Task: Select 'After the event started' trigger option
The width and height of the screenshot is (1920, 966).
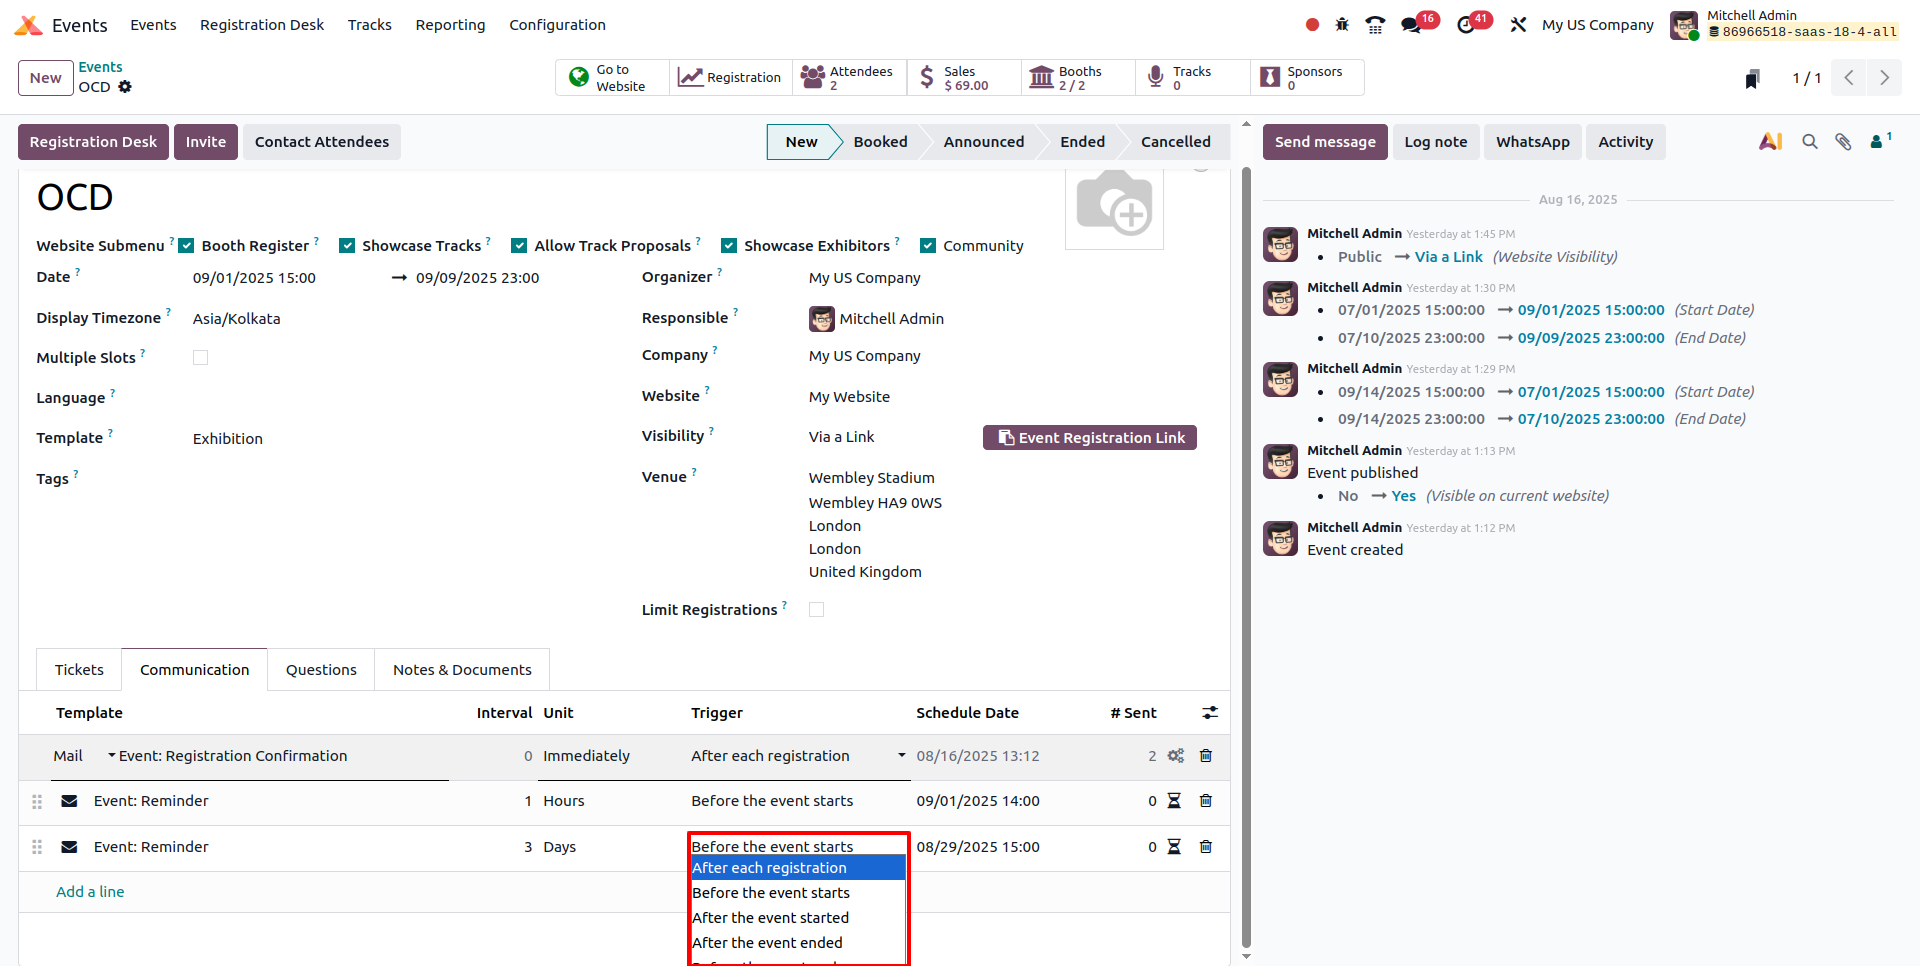Action: point(770,918)
